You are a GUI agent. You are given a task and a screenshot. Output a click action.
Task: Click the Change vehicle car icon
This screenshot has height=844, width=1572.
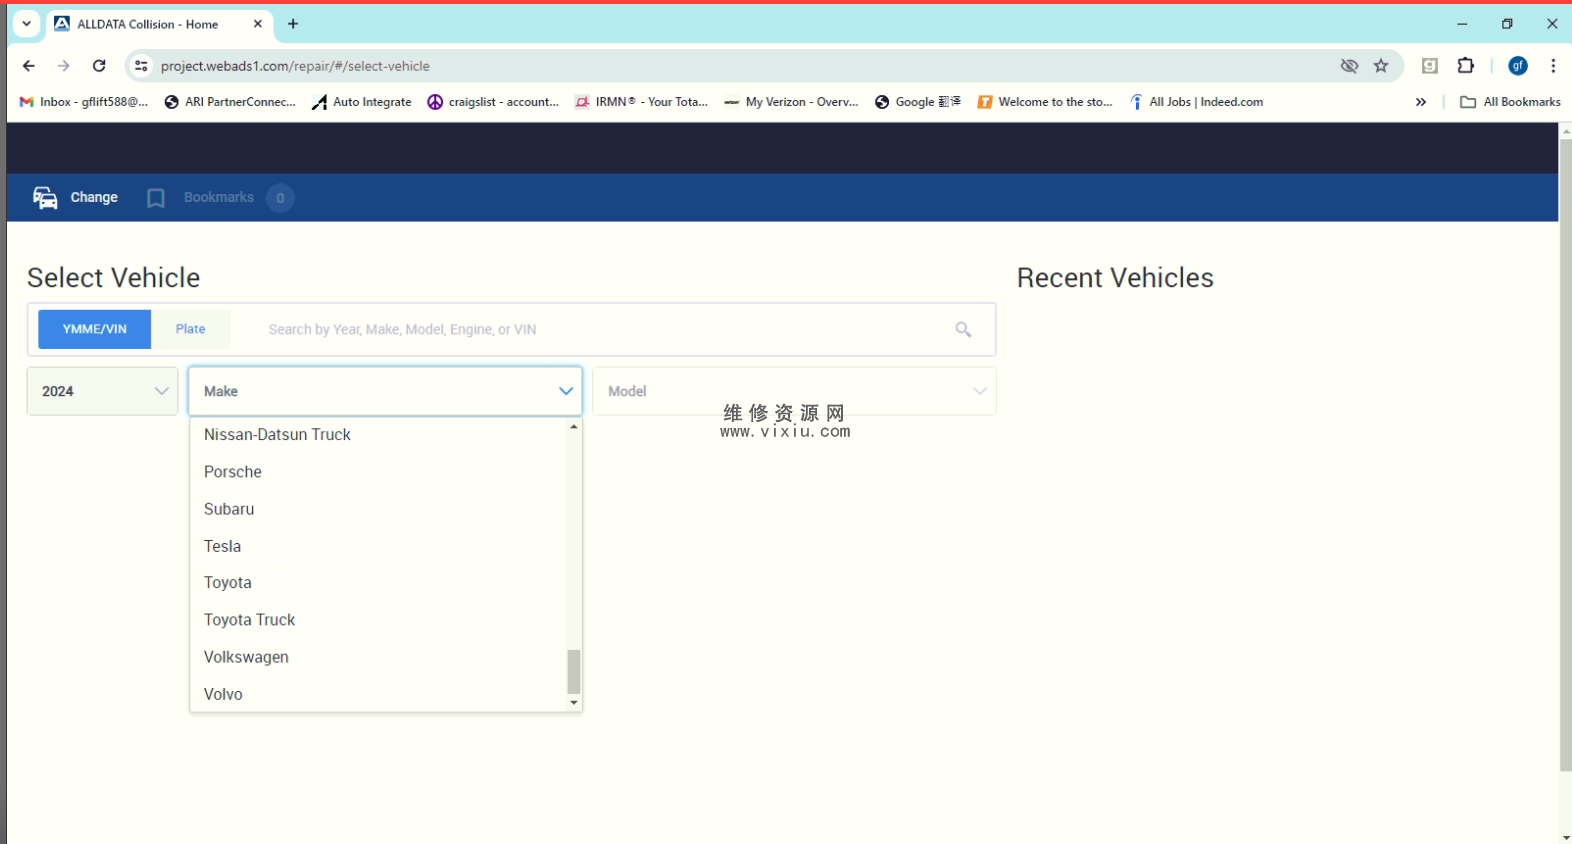tap(45, 198)
